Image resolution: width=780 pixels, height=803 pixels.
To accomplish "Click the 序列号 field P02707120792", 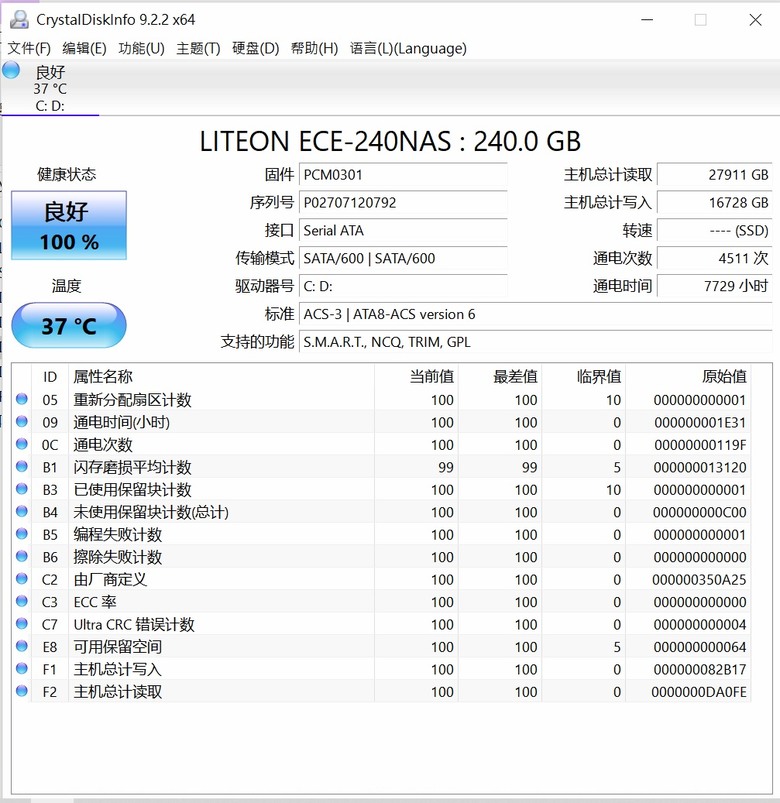I will coord(403,202).
